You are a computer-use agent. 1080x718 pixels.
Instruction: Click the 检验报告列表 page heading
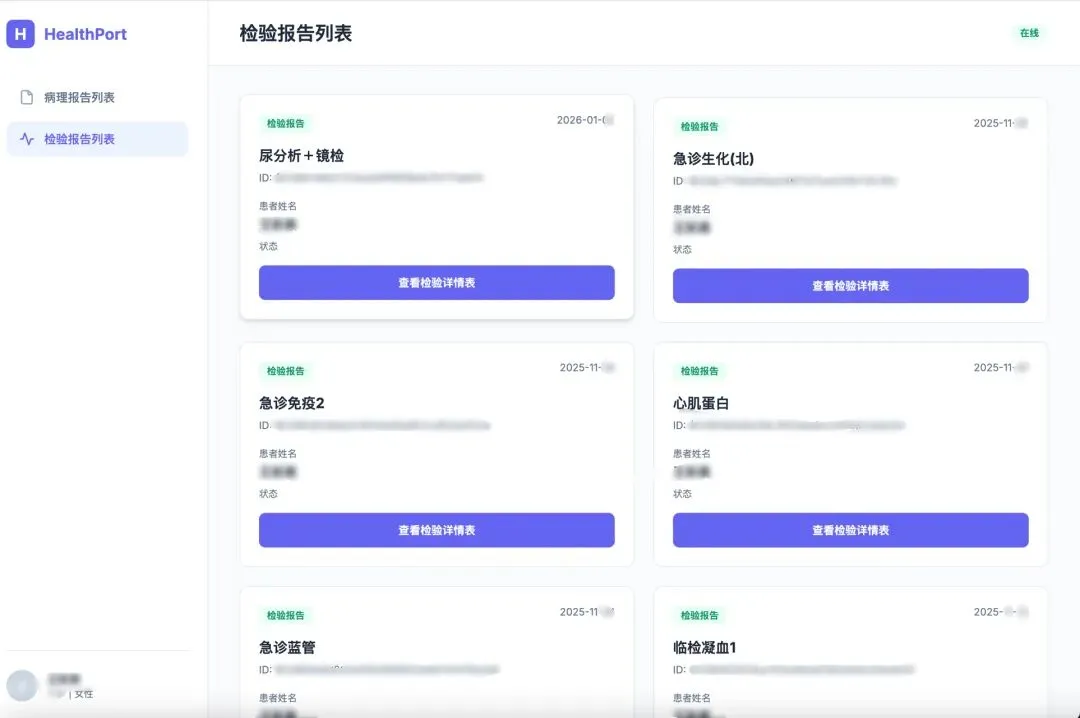295,33
